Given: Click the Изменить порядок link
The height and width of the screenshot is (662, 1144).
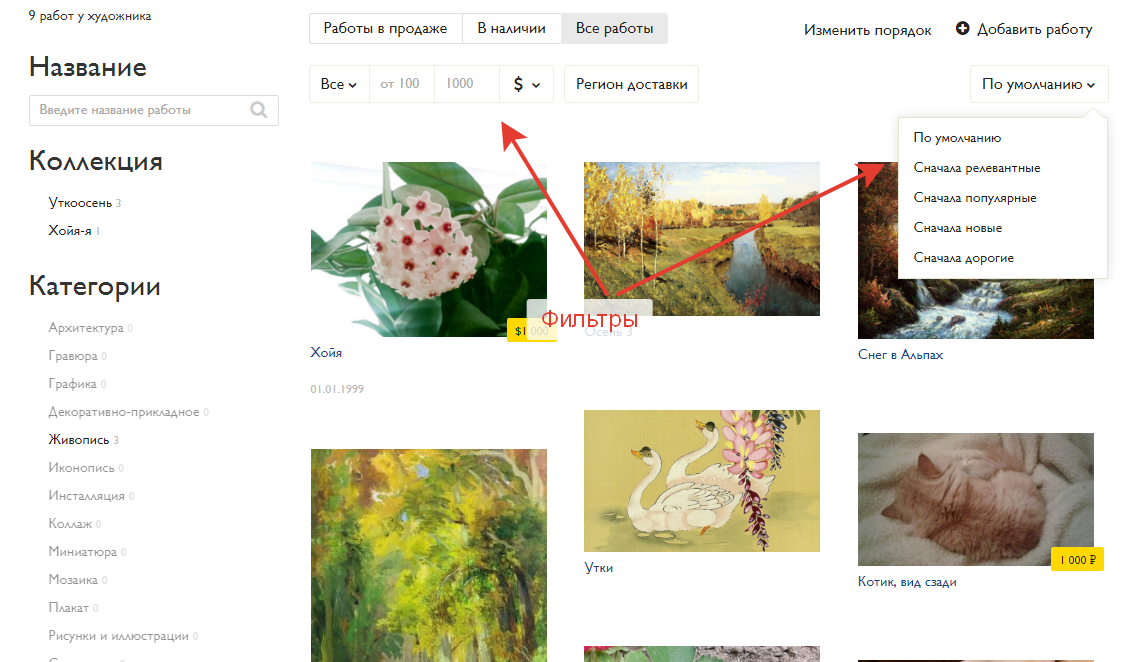Looking at the screenshot, I should (x=867, y=30).
